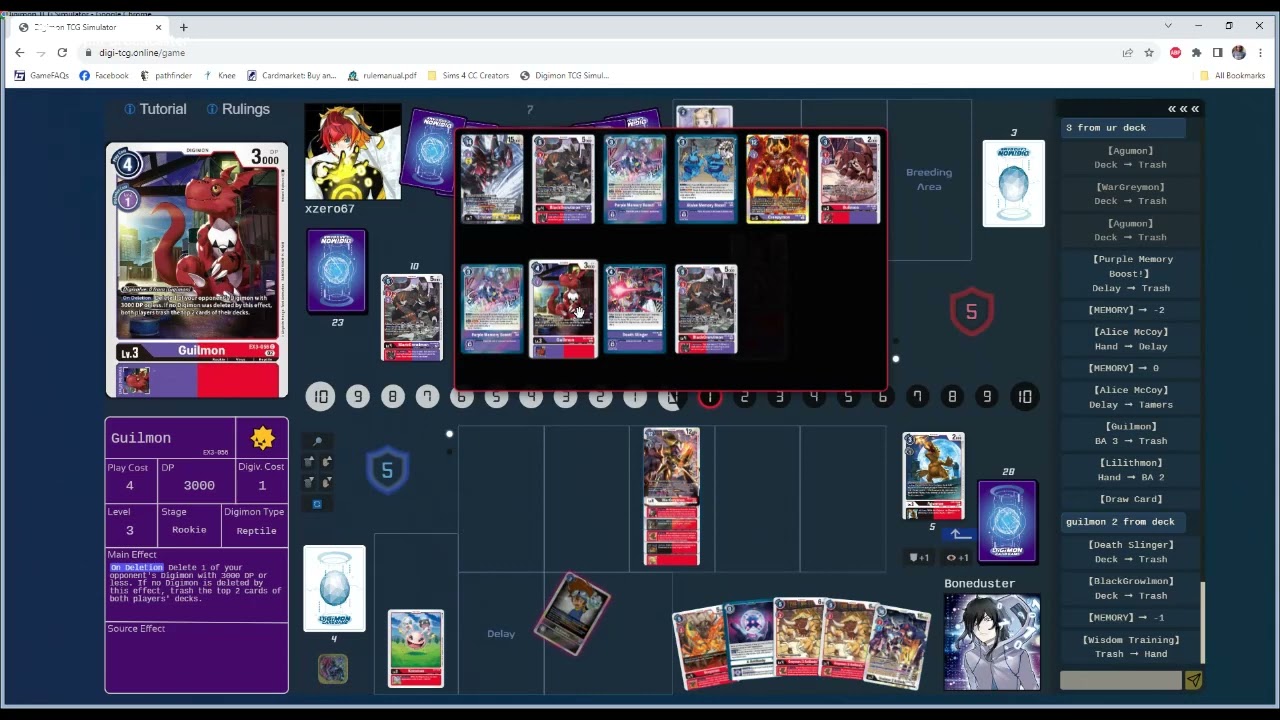Click the blue arrow button beside the deck
Screen dimensions: 1280x720
pos(959,535)
